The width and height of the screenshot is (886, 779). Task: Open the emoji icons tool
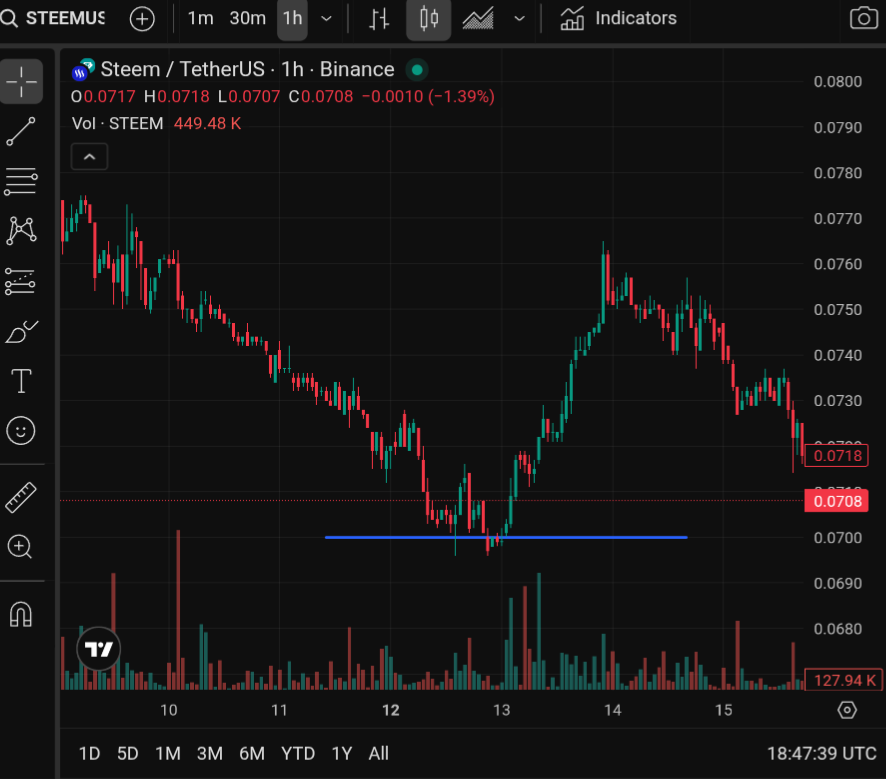(x=21, y=431)
